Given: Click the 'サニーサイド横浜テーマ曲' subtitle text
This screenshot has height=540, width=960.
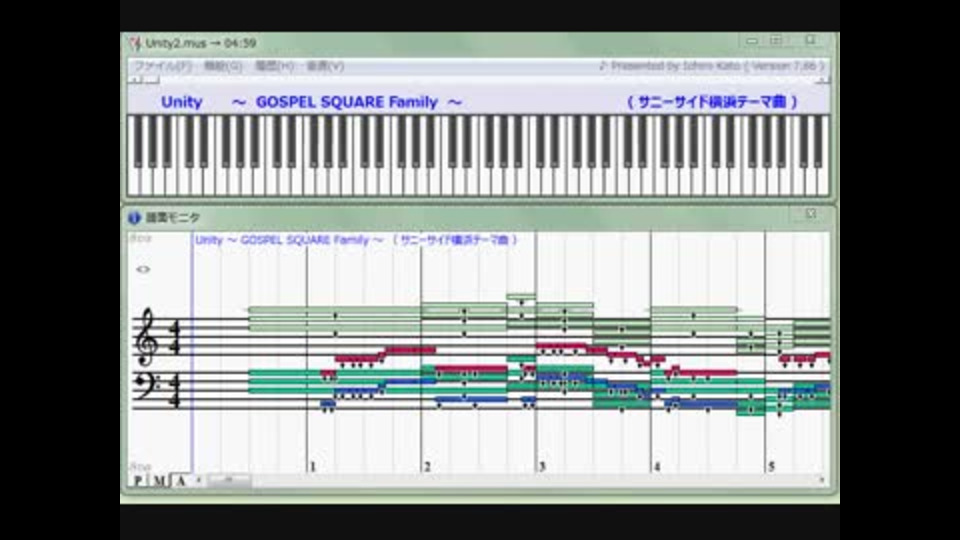Looking at the screenshot, I should coord(712,102).
